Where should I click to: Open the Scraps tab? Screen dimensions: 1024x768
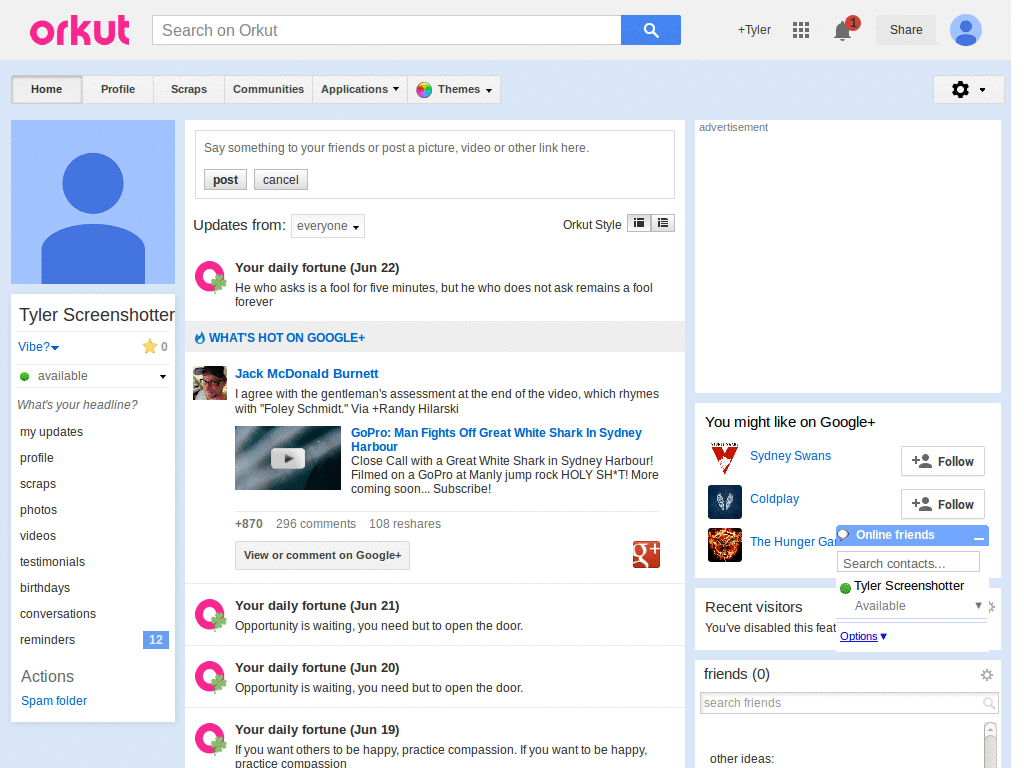(188, 90)
